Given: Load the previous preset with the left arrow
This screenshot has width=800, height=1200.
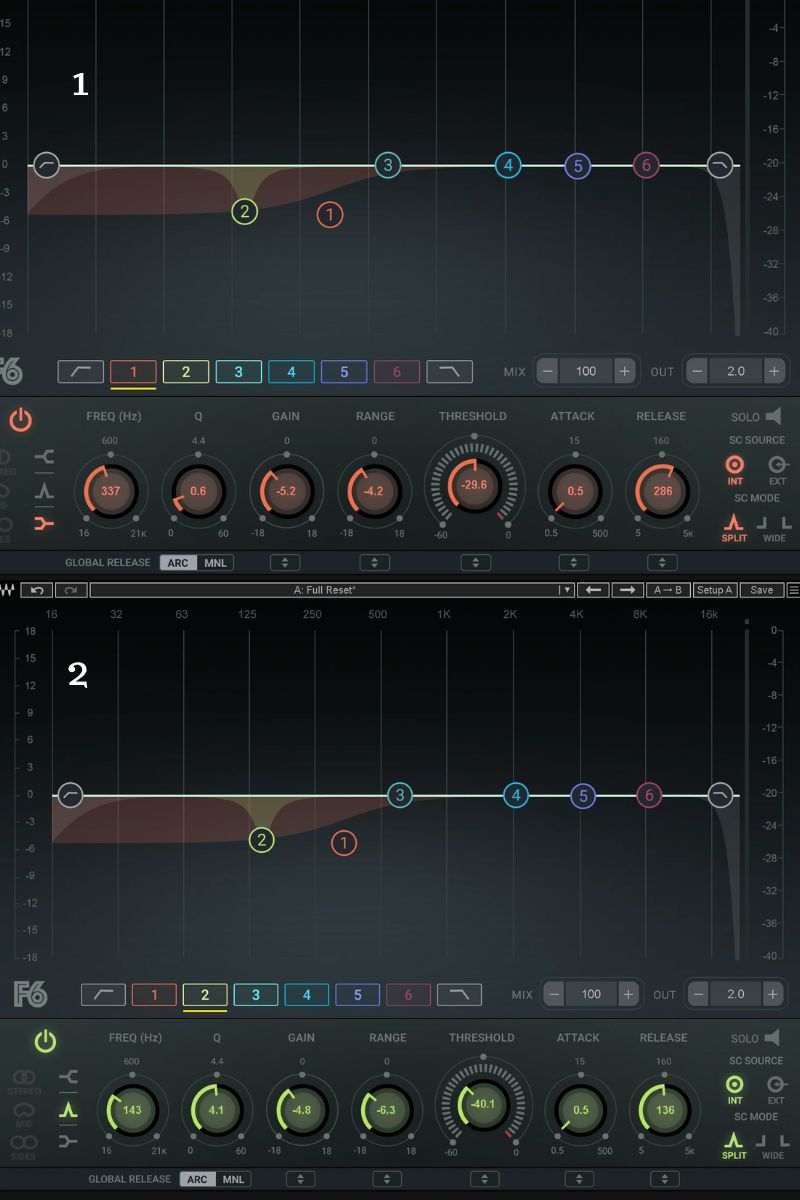Looking at the screenshot, I should (x=594, y=590).
